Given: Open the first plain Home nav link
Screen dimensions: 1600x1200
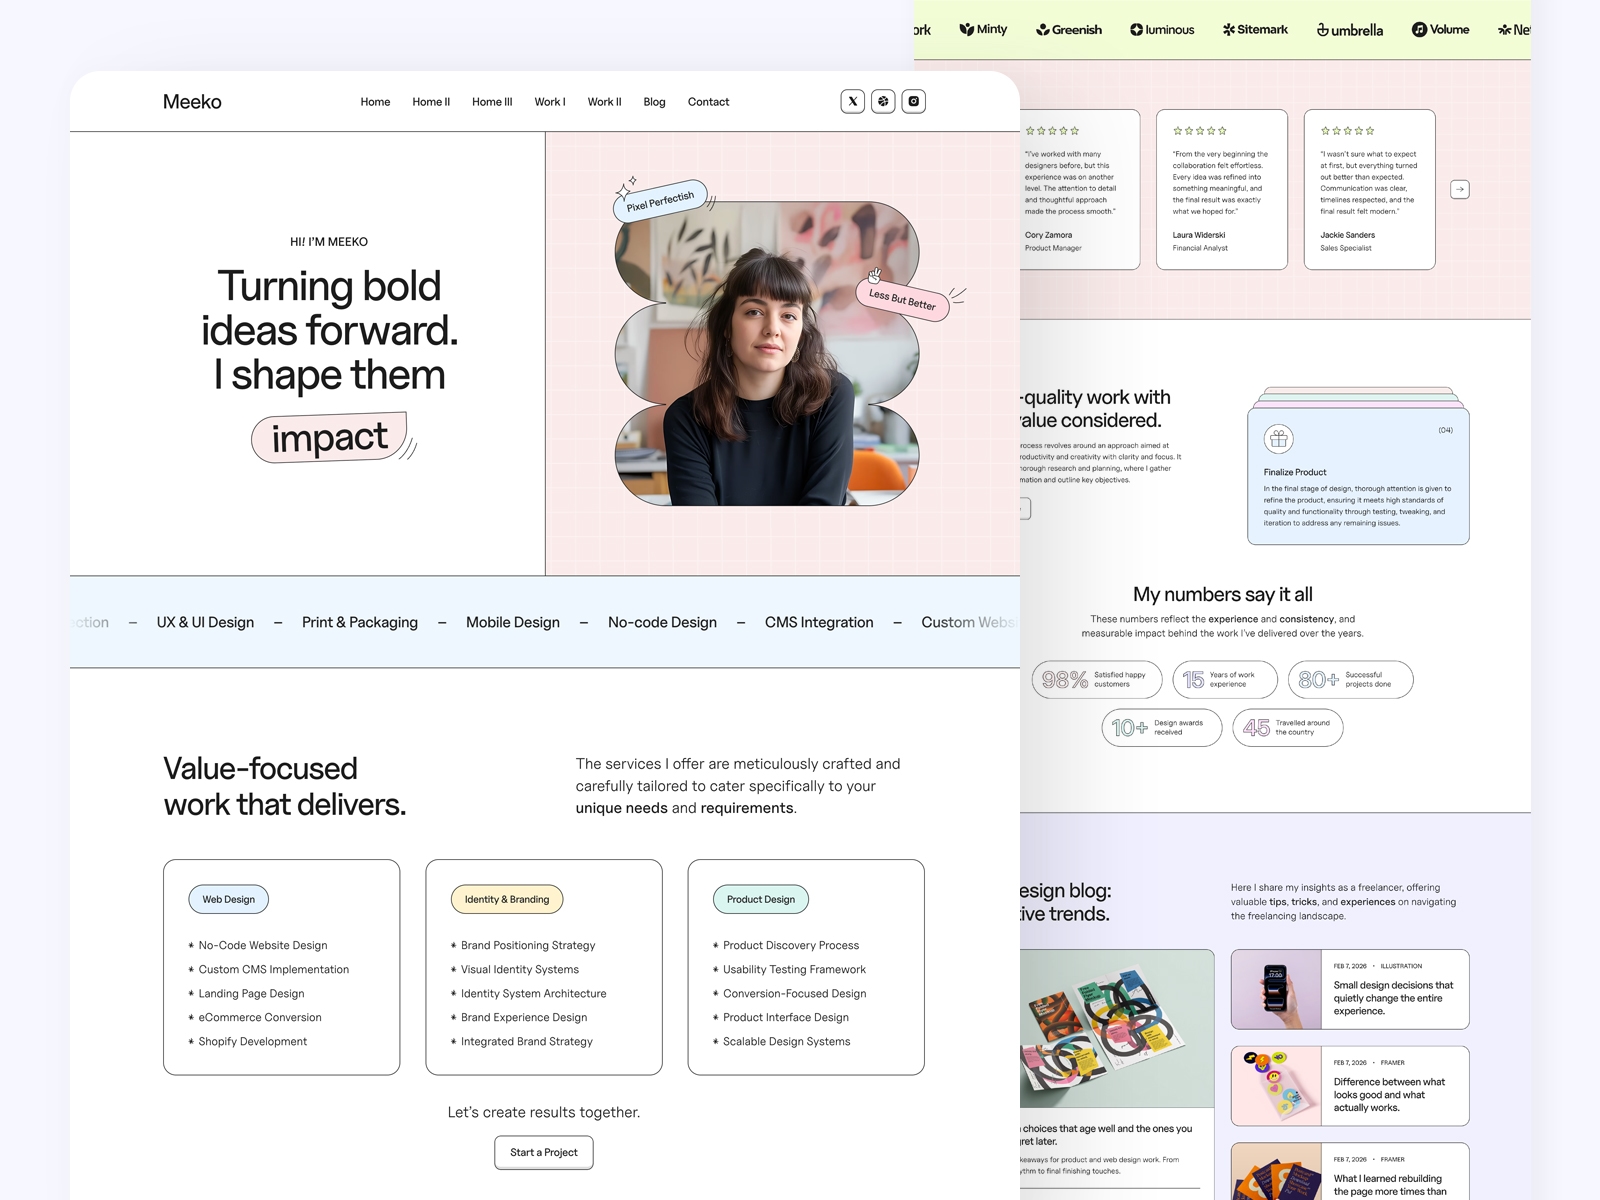Looking at the screenshot, I should coord(375,102).
